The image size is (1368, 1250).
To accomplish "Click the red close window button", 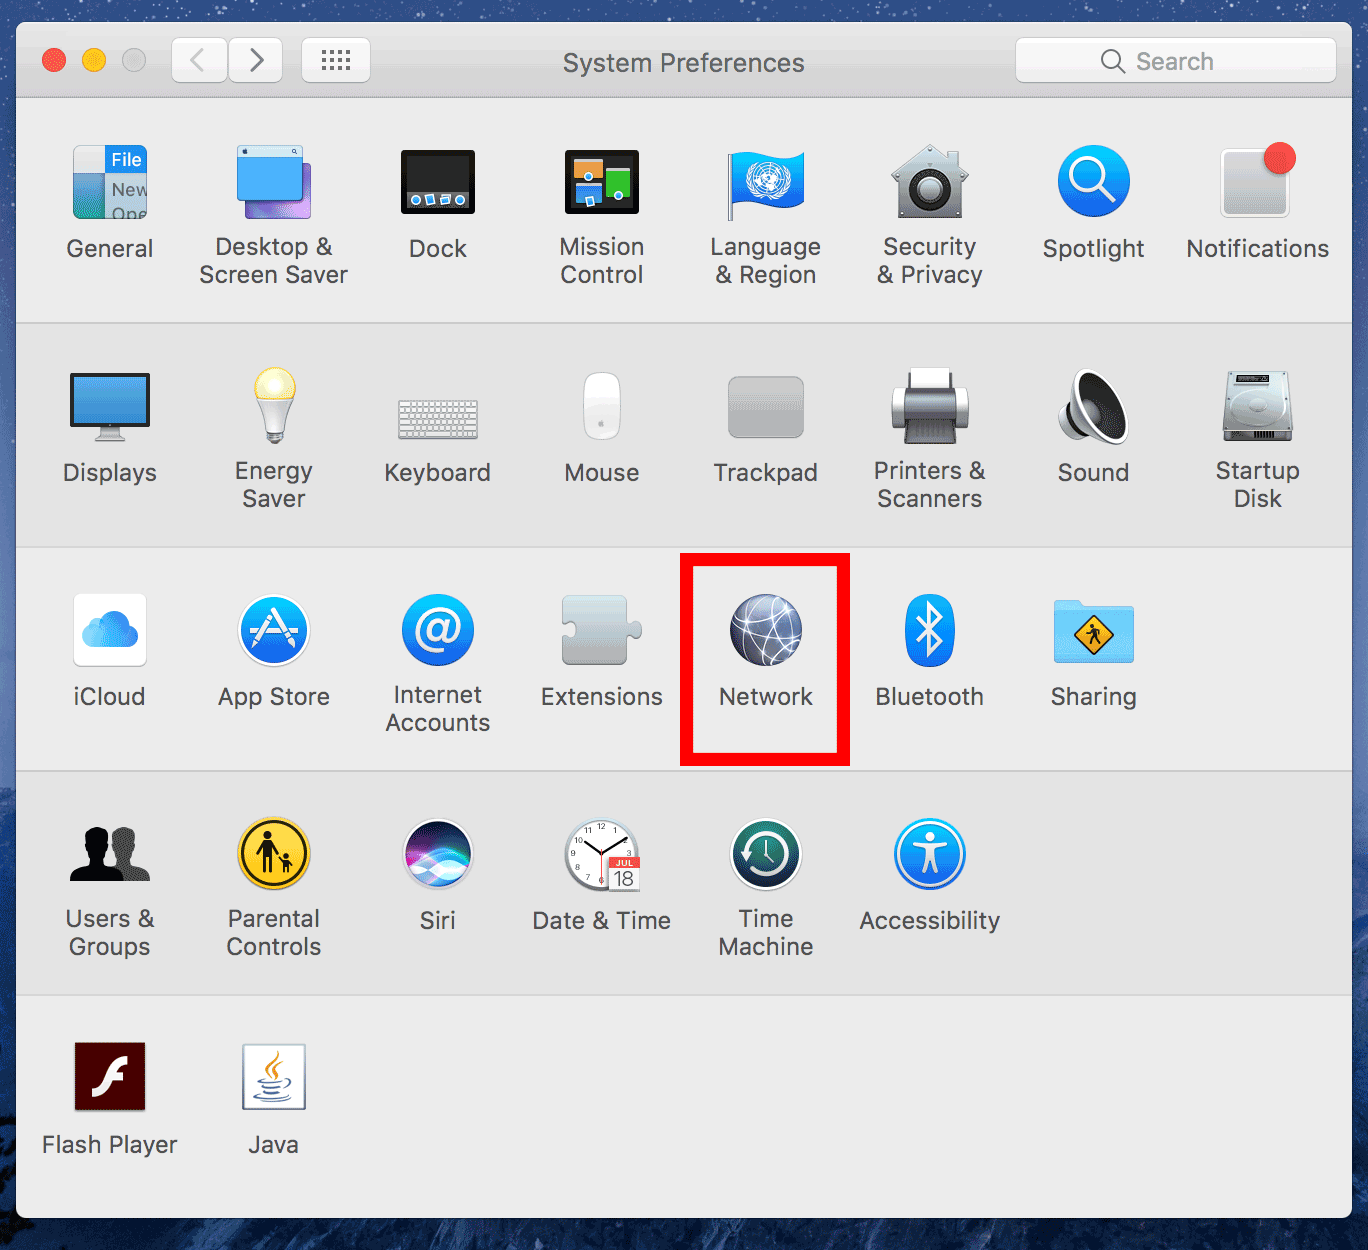I will click(54, 60).
